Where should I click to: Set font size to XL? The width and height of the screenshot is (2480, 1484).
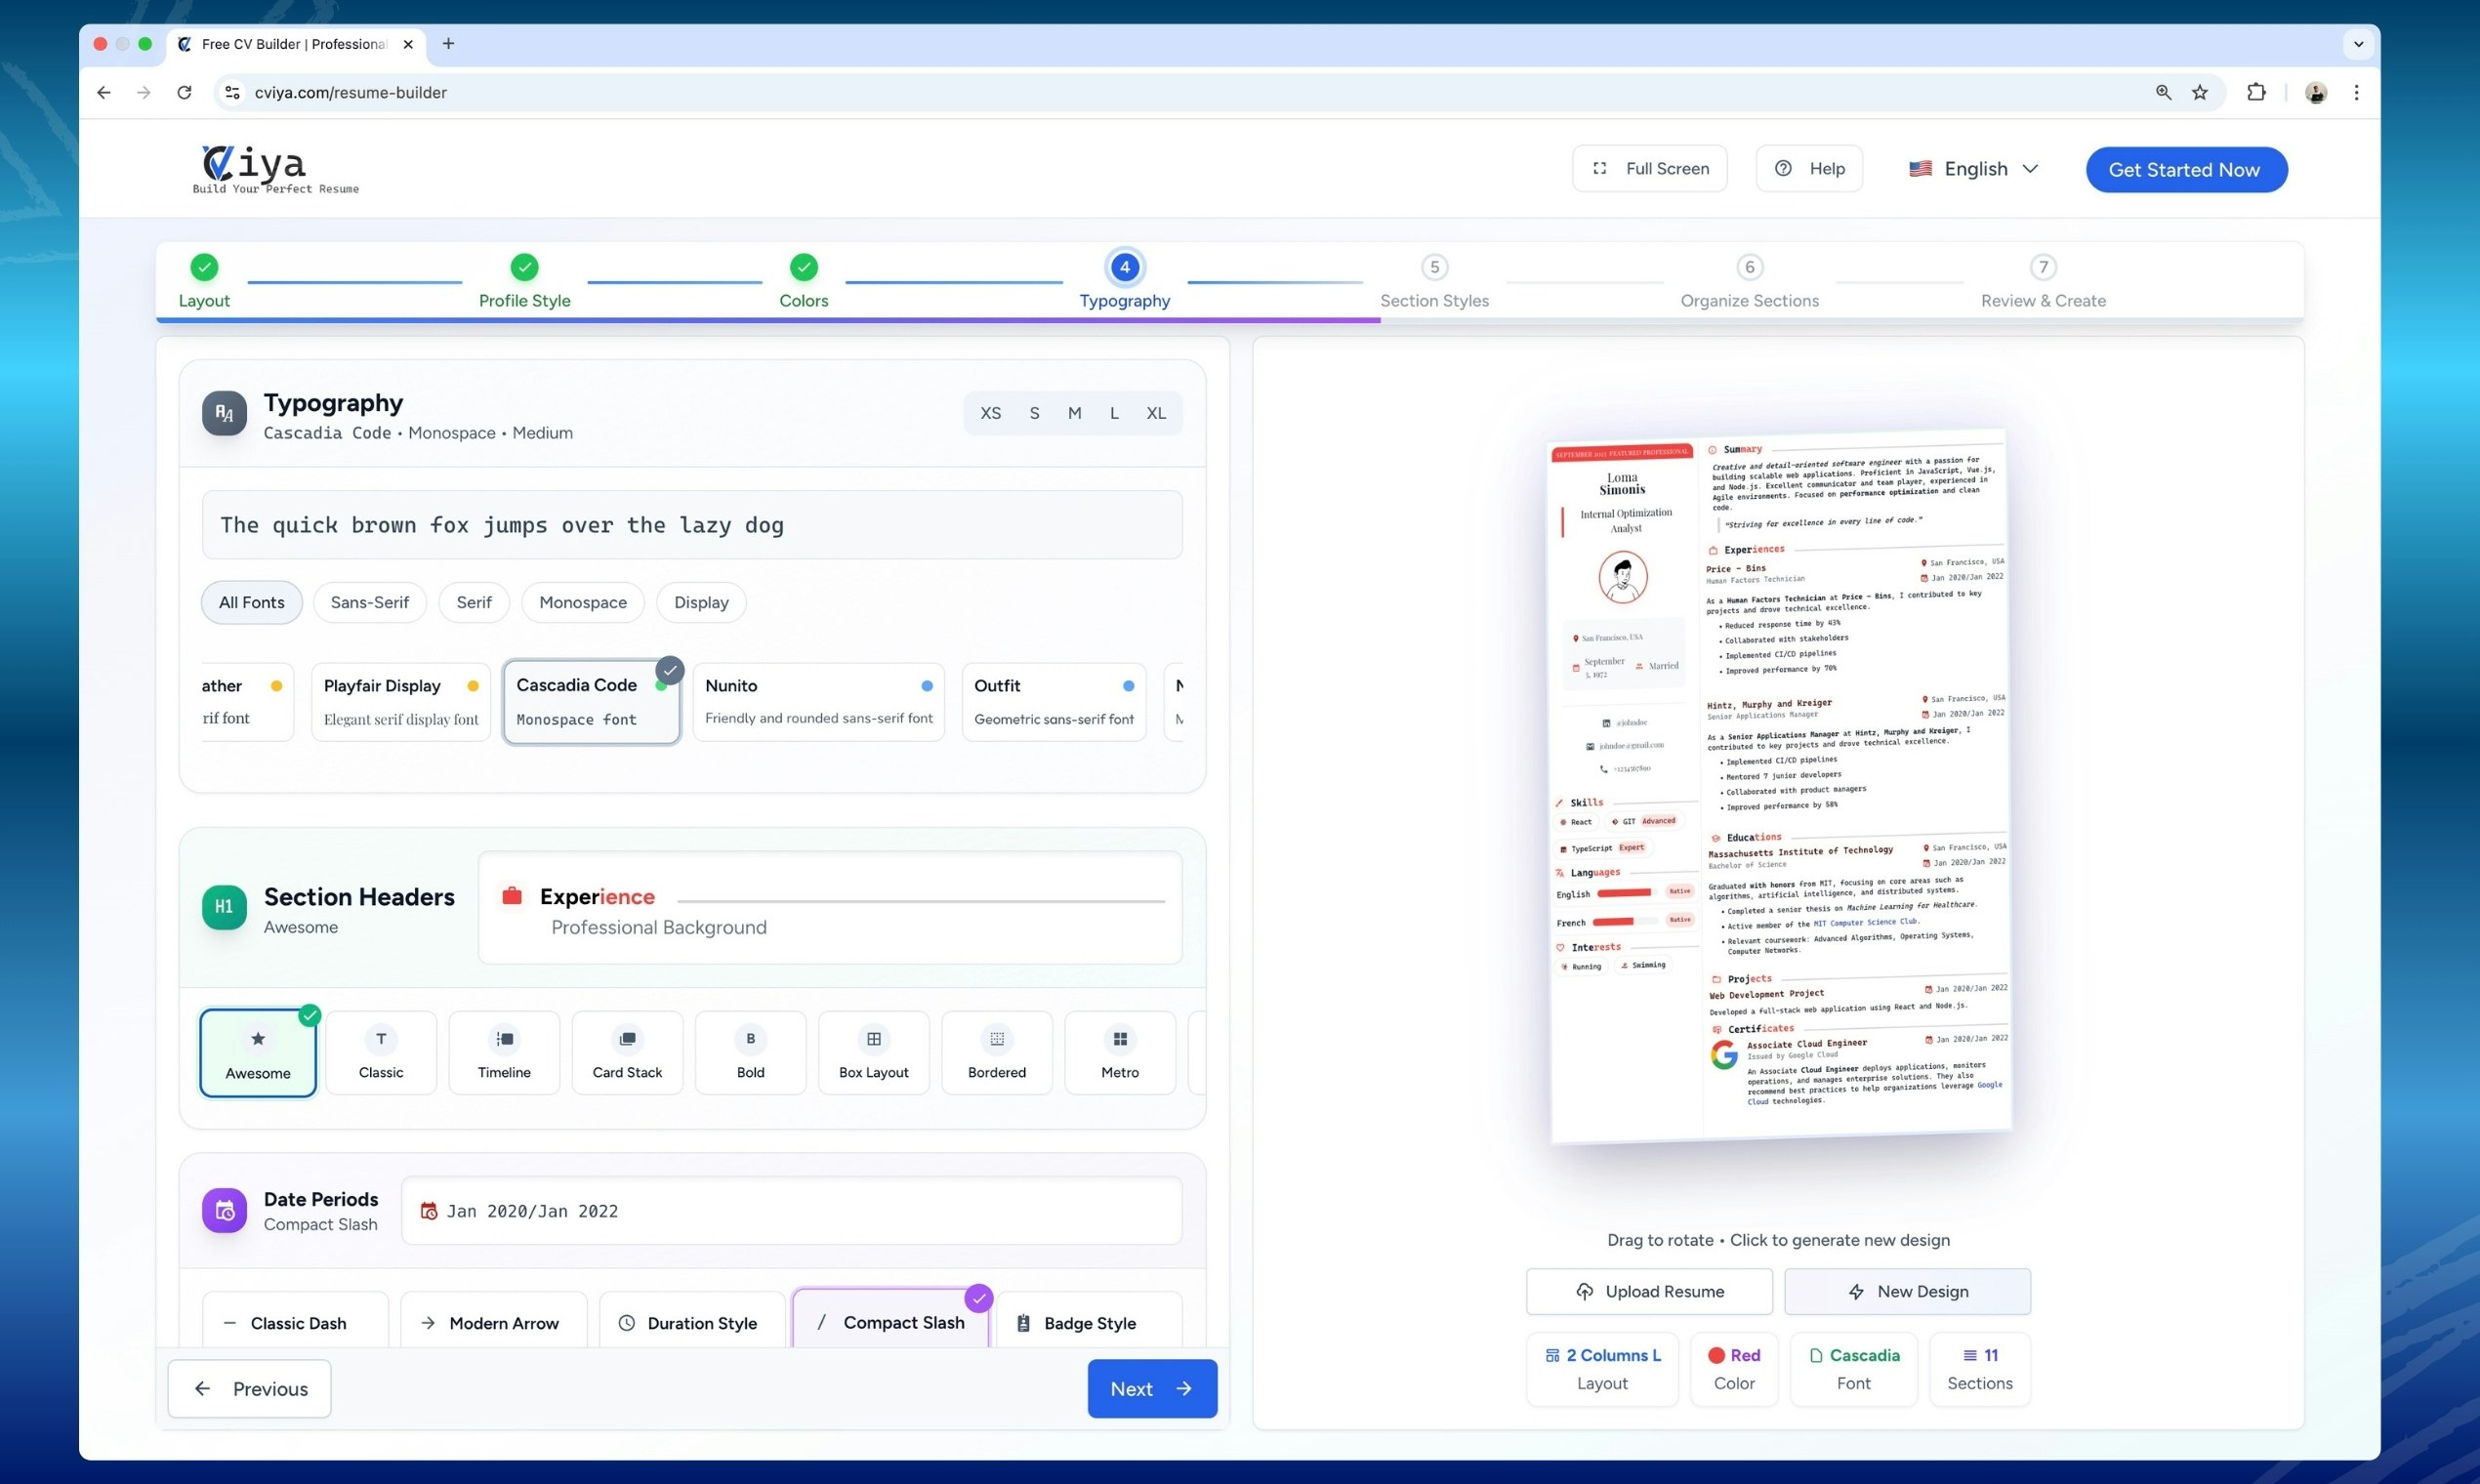click(1156, 413)
